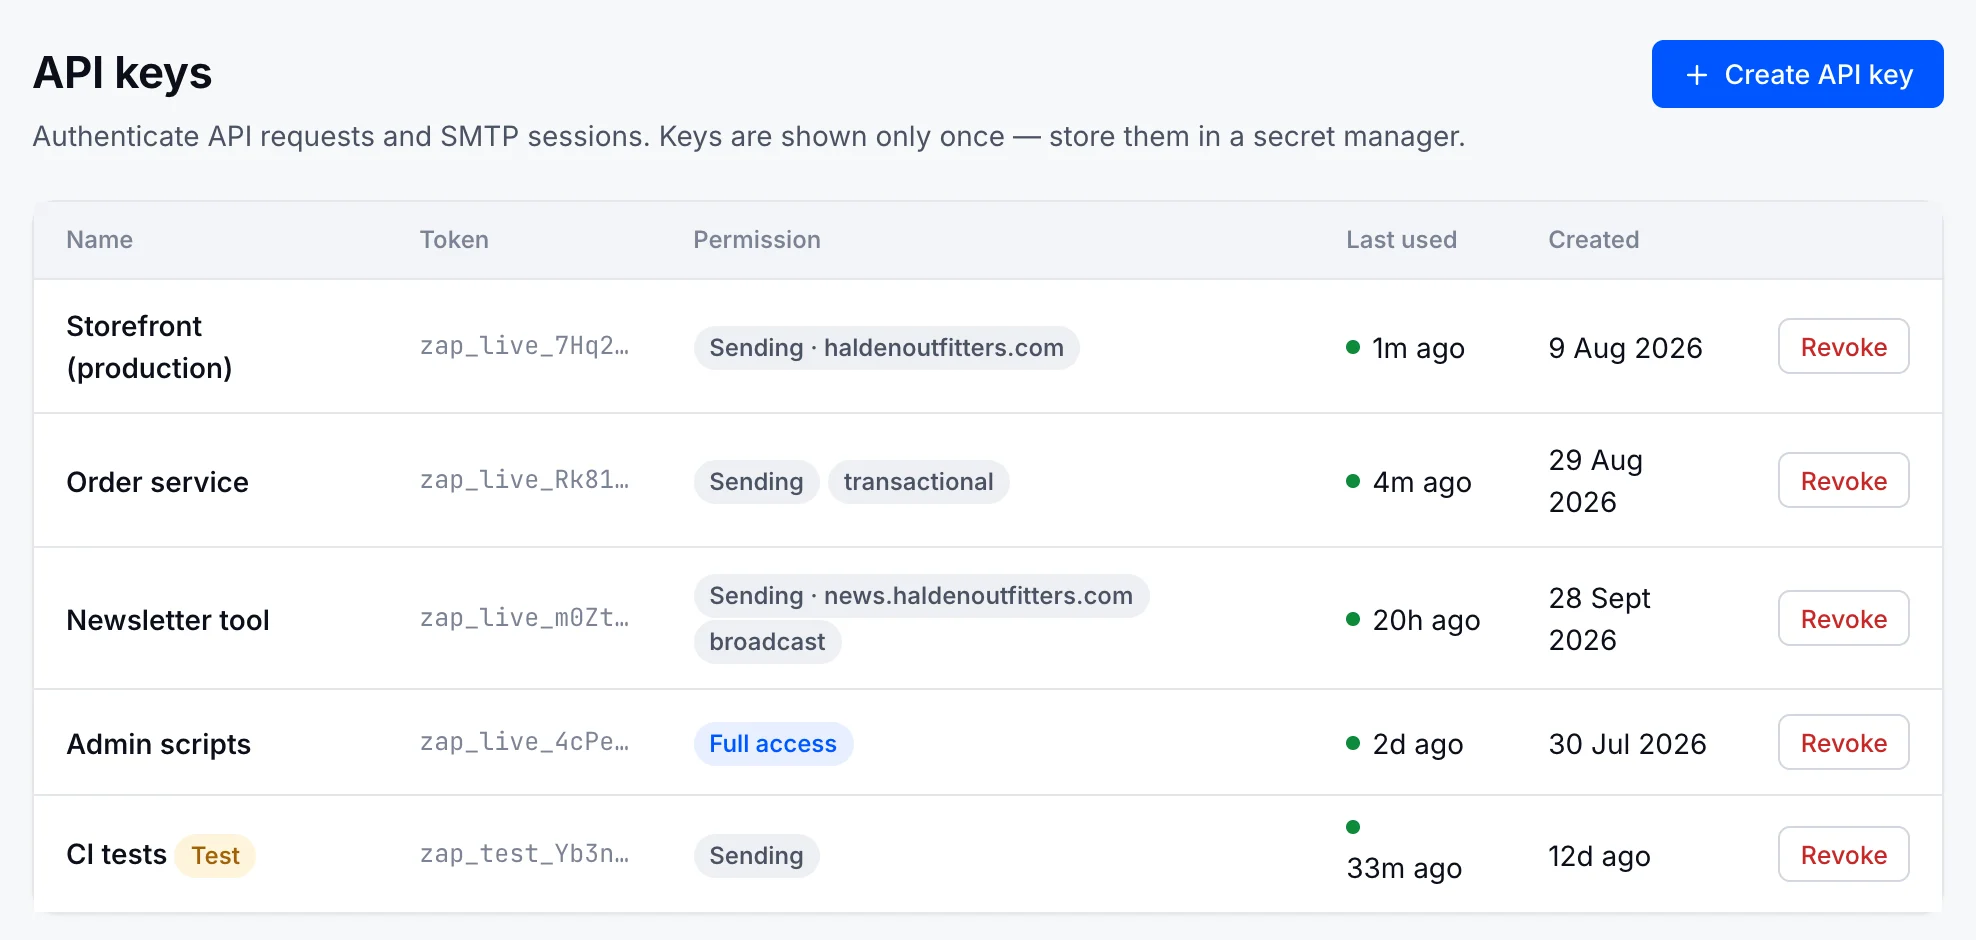This screenshot has height=940, width=1976.
Task: Click the Permission column header
Action: [757, 240]
